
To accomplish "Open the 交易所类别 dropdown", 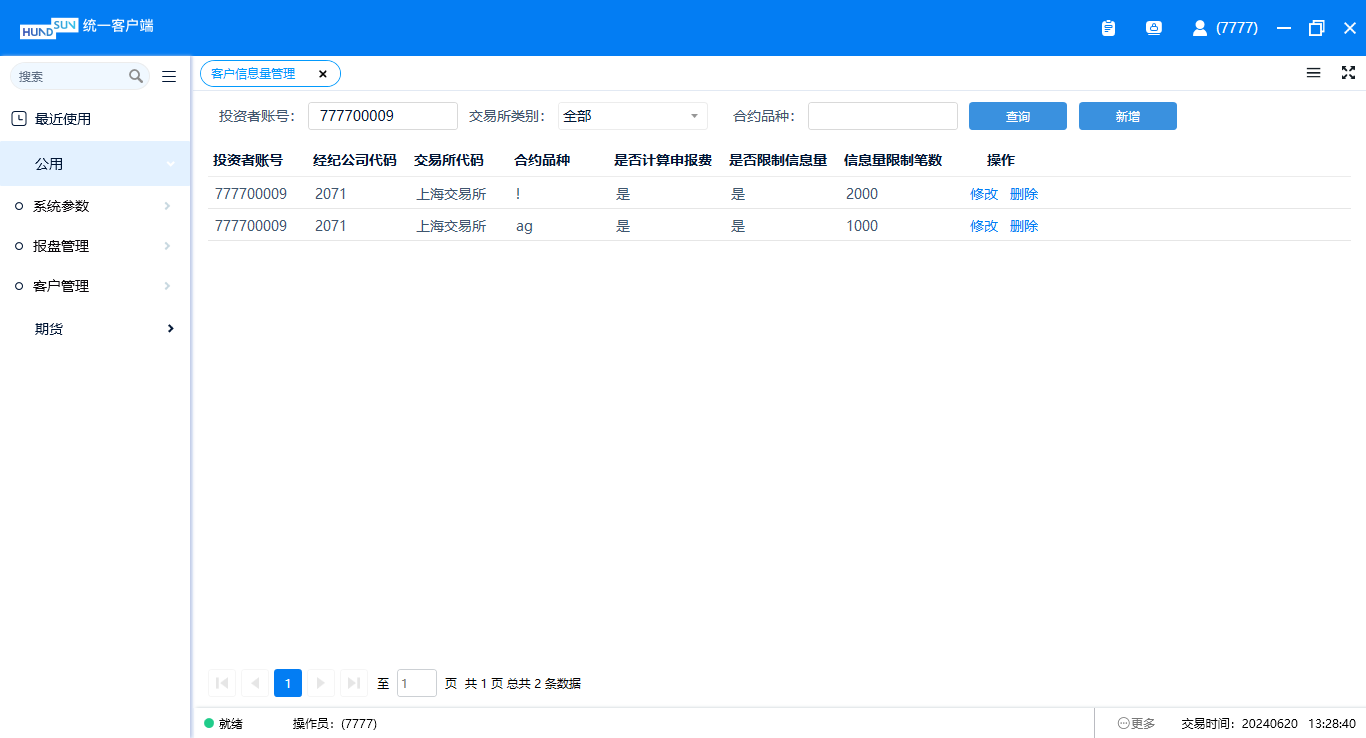I will click(x=632, y=116).
